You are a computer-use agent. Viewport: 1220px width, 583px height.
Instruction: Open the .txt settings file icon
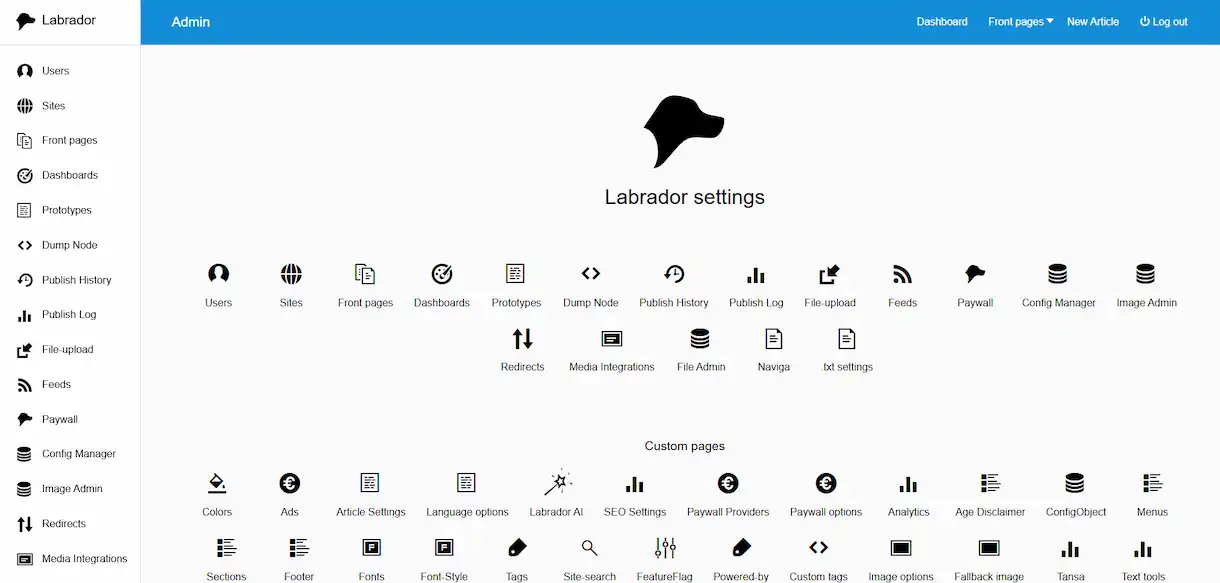tap(847, 338)
